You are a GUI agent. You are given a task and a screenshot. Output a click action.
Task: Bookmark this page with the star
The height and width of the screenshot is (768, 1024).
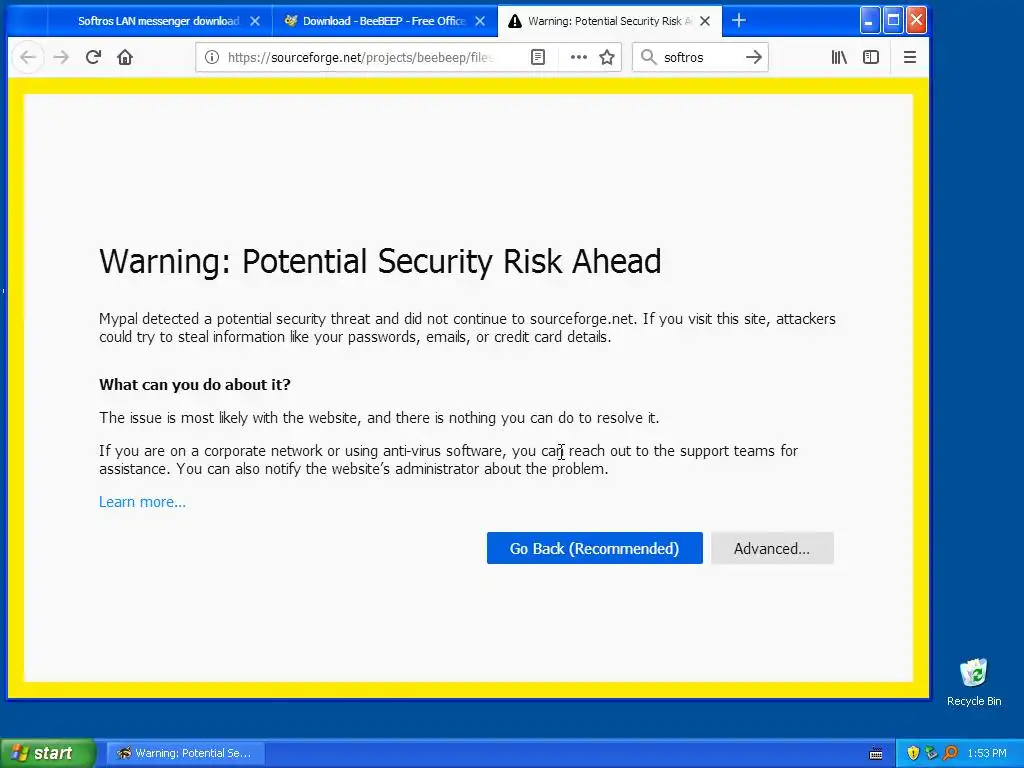coord(607,57)
